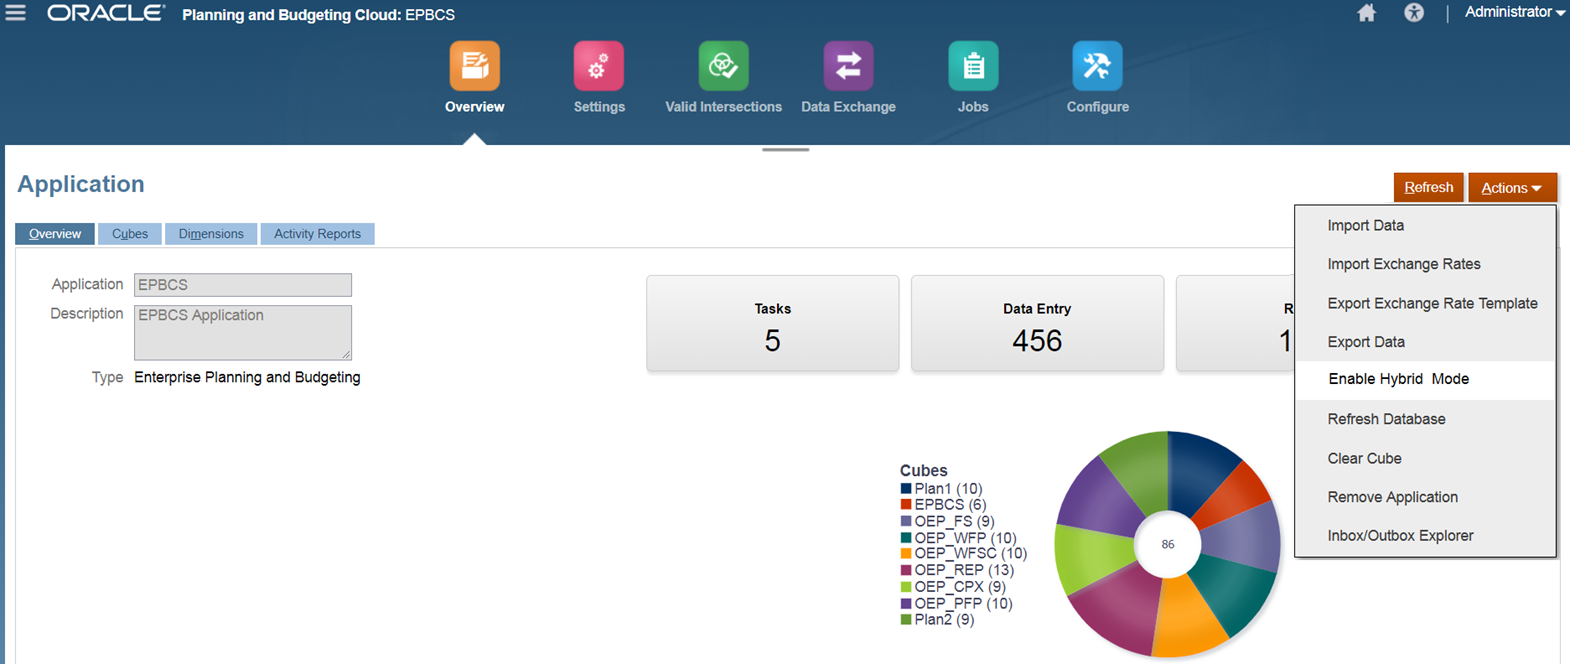This screenshot has height=664, width=1570.
Task: Open the hamburger navigator menu
Action: click(15, 13)
